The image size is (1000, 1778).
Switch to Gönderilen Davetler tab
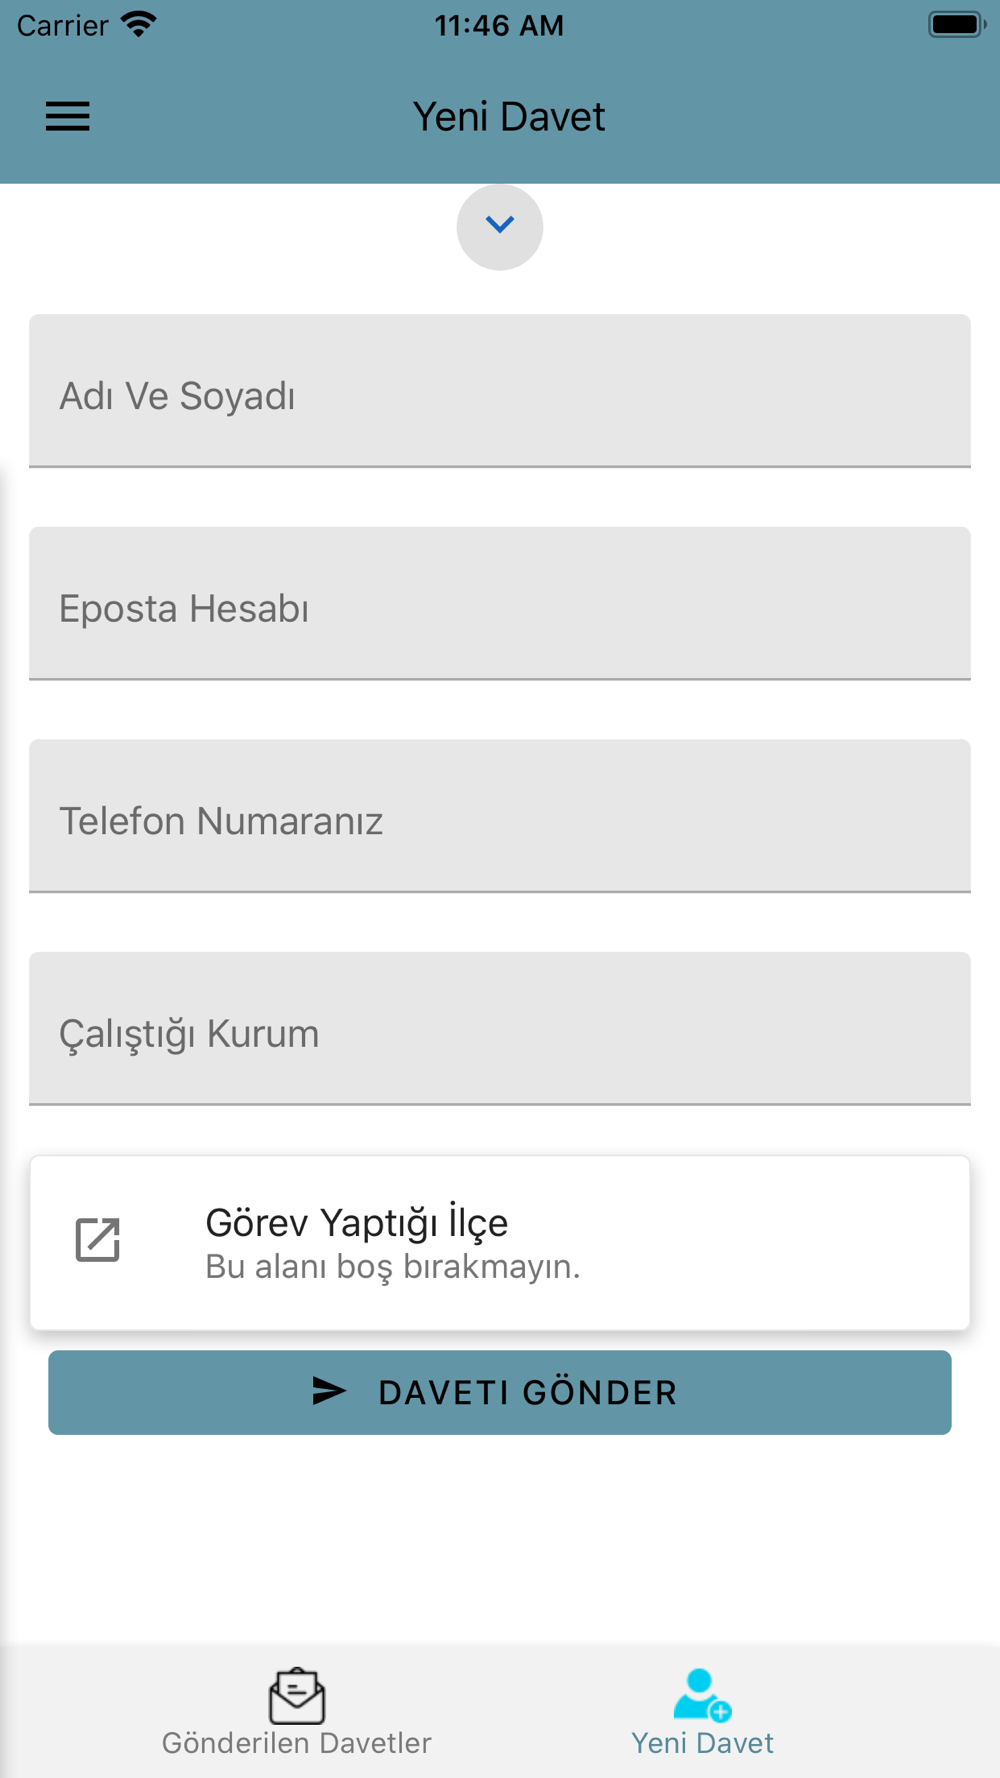297,1712
